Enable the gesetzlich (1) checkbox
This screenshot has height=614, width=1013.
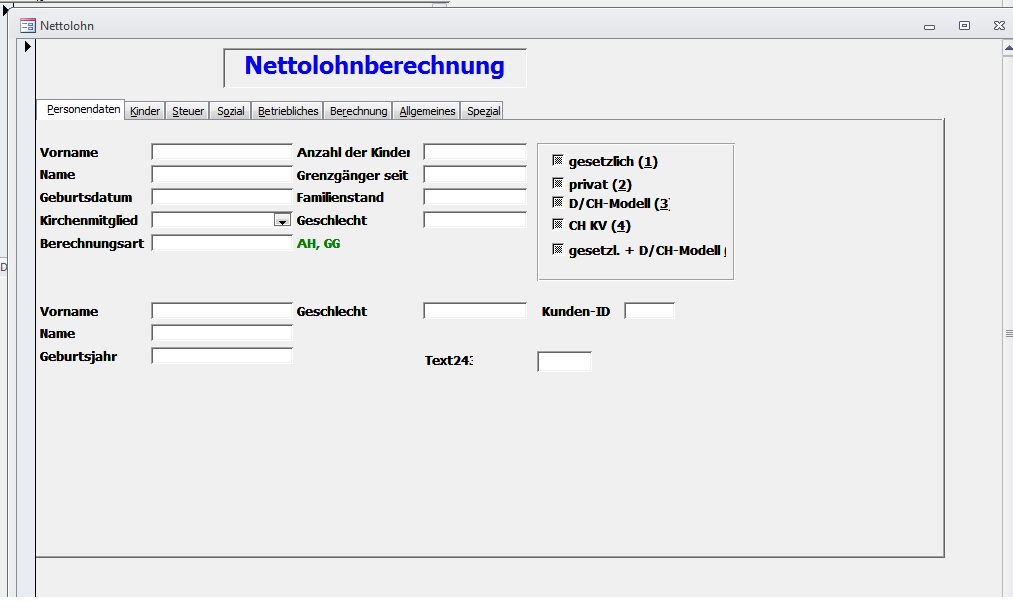[x=558, y=160]
